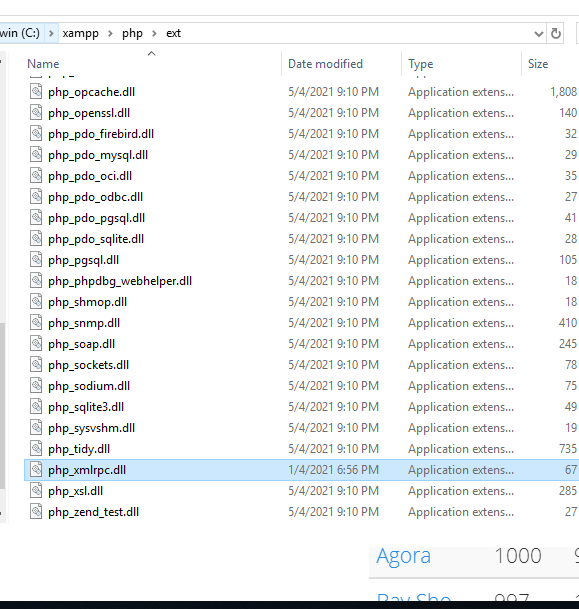Select the php_pdo_mysql.dll file icon
Screen dimensions: 579x609
tap(36, 155)
